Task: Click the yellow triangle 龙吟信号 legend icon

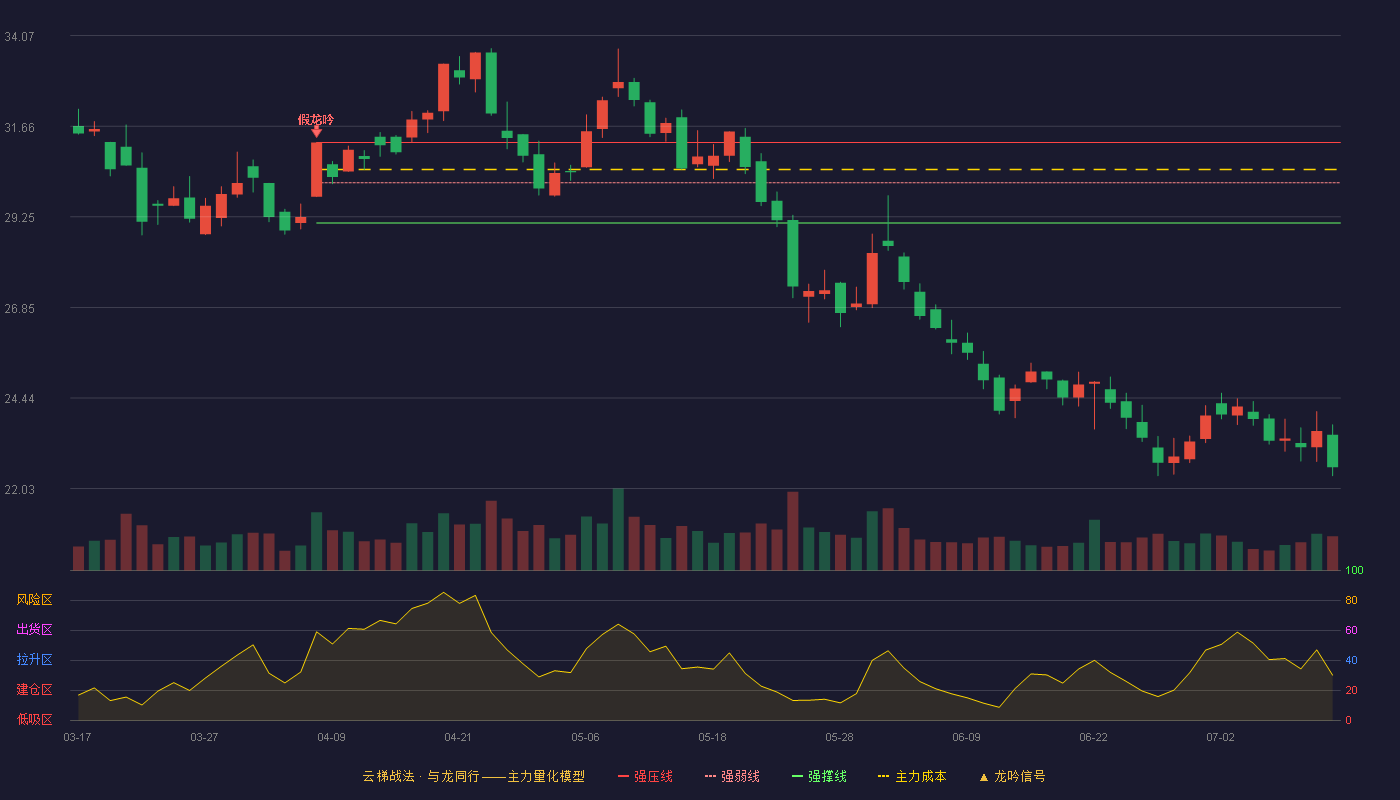Action: click(x=983, y=777)
